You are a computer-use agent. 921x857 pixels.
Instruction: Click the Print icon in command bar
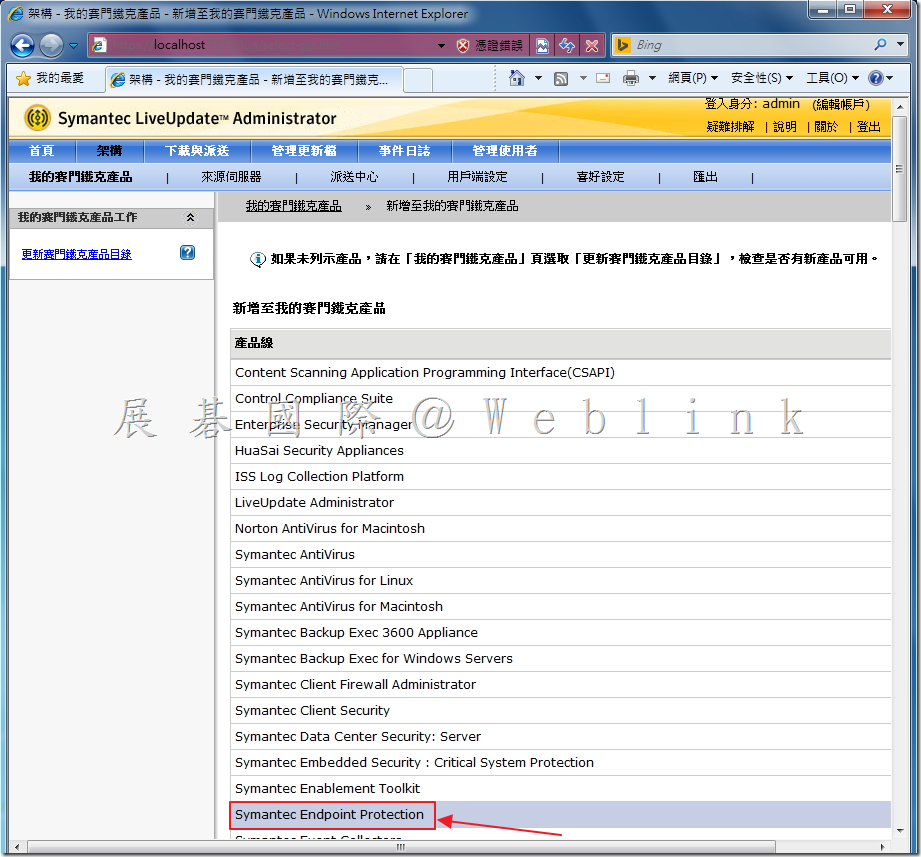coord(631,78)
